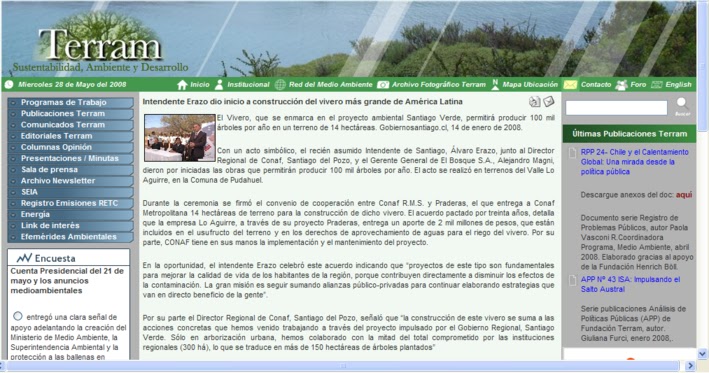The image size is (709, 373).
Task: Open document icon beside RPP 24 publication
Action: (x=572, y=153)
